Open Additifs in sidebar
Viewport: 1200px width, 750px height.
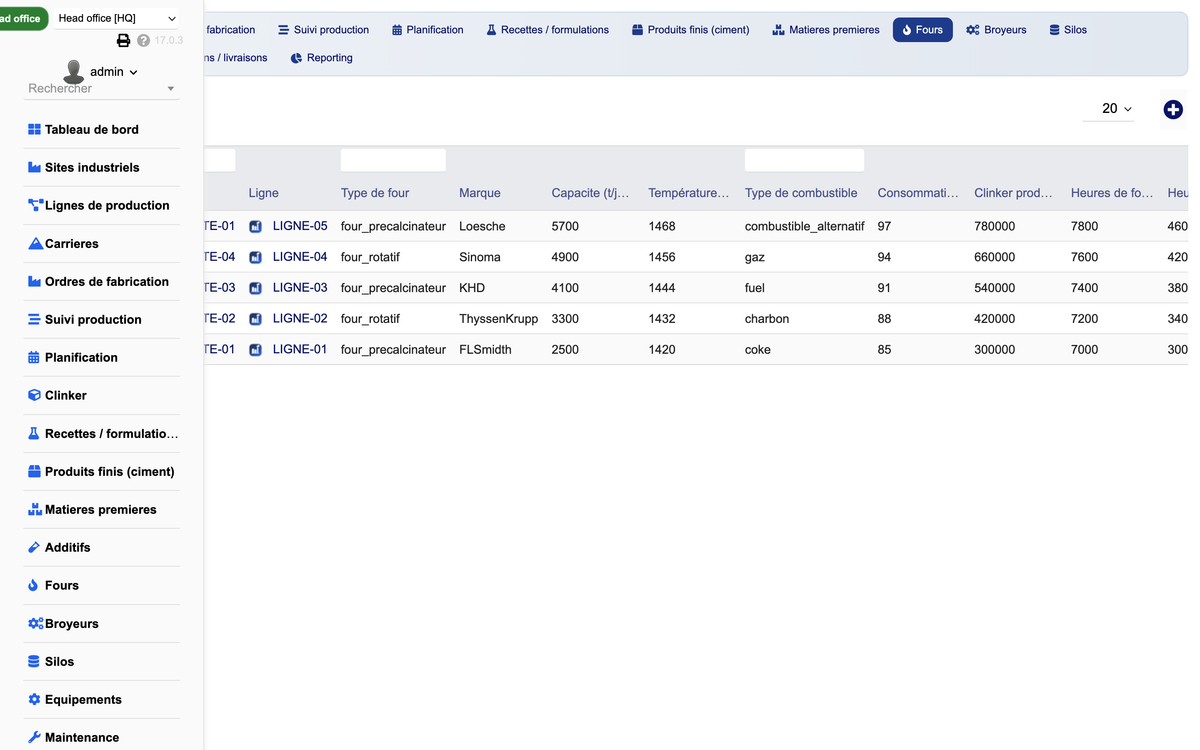tap(102, 547)
